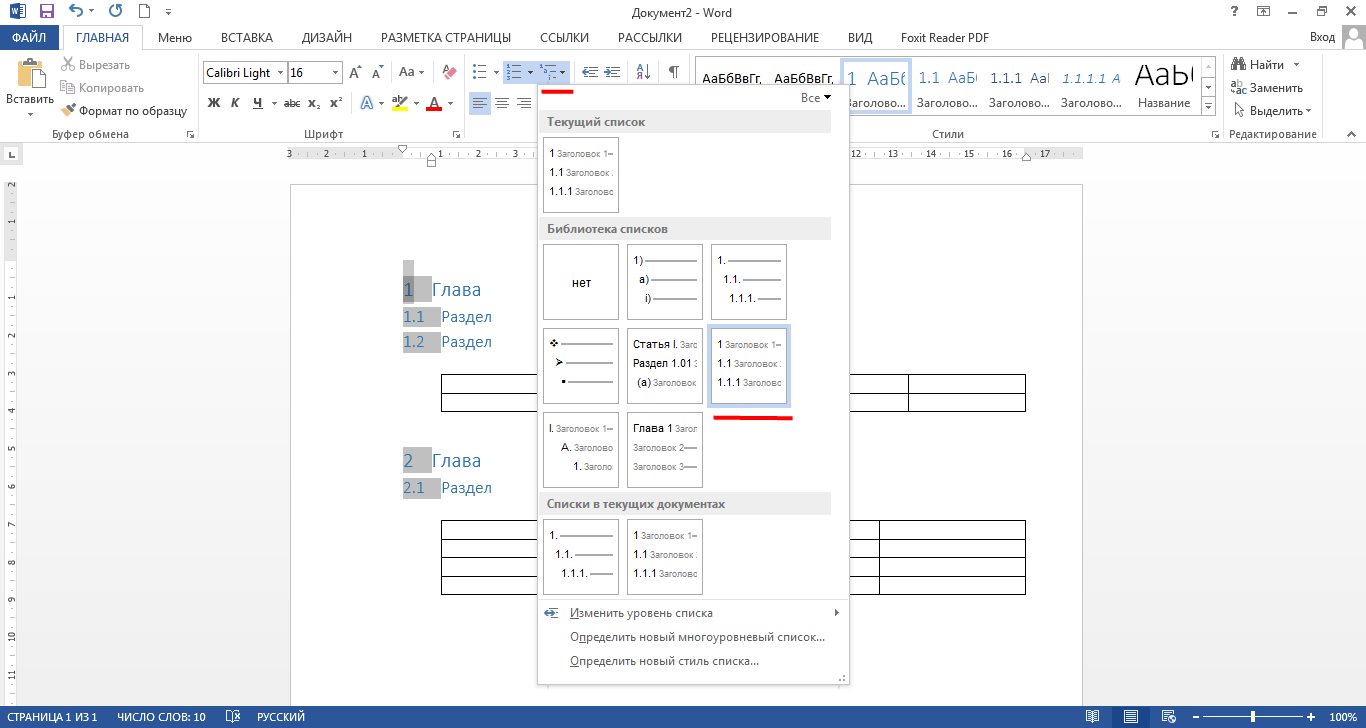Decrease font size with the smaller A icon

(377, 72)
